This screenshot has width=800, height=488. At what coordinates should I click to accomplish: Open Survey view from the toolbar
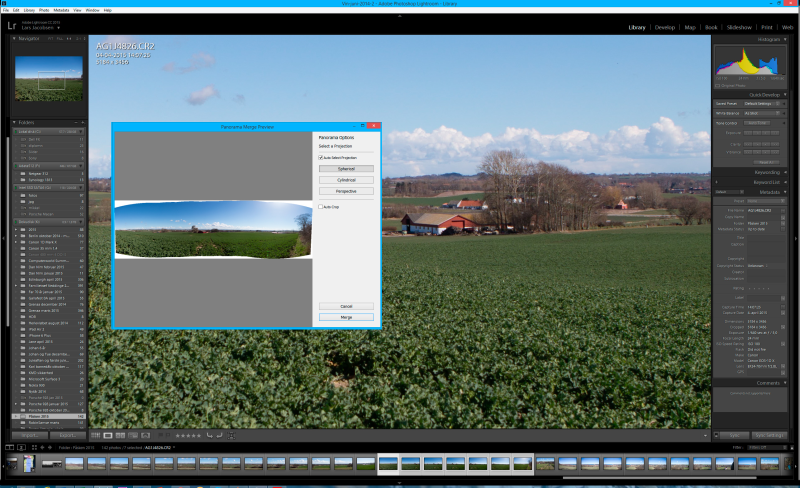[133, 435]
